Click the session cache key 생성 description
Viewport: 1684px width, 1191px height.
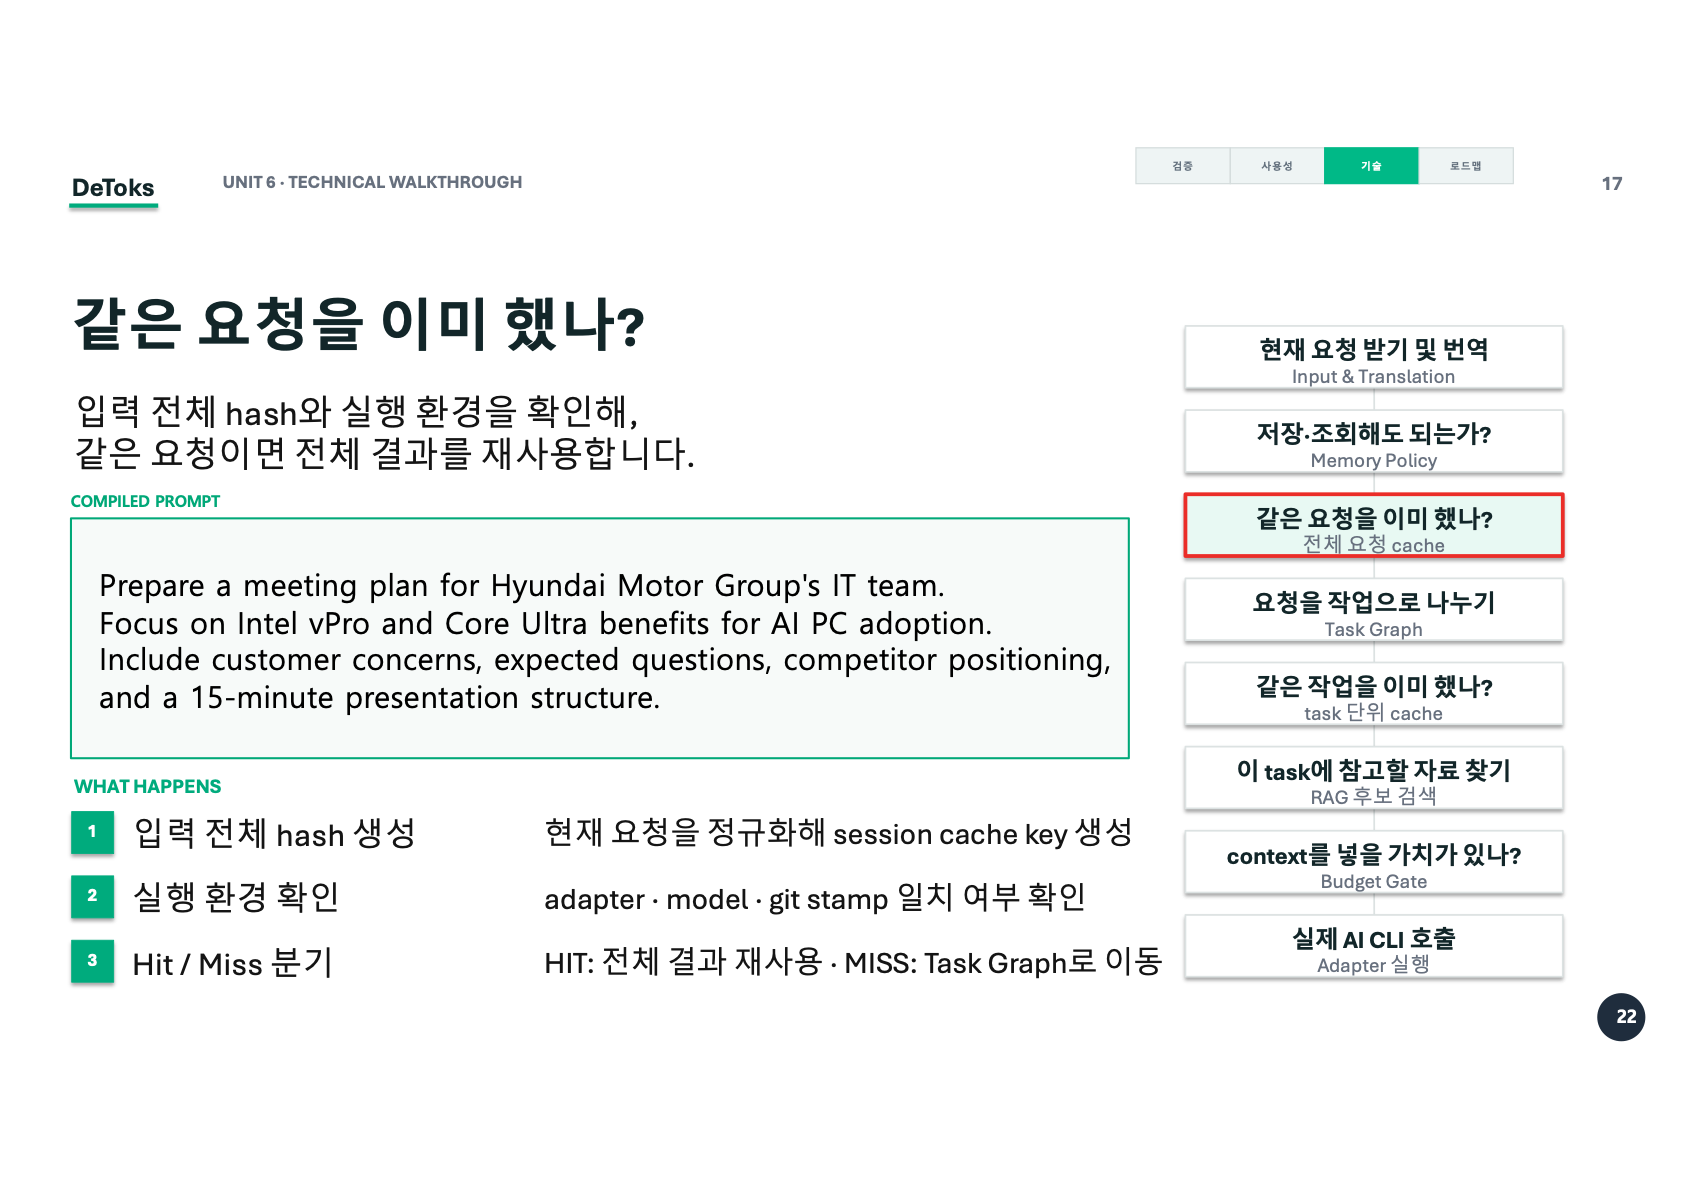point(838,832)
